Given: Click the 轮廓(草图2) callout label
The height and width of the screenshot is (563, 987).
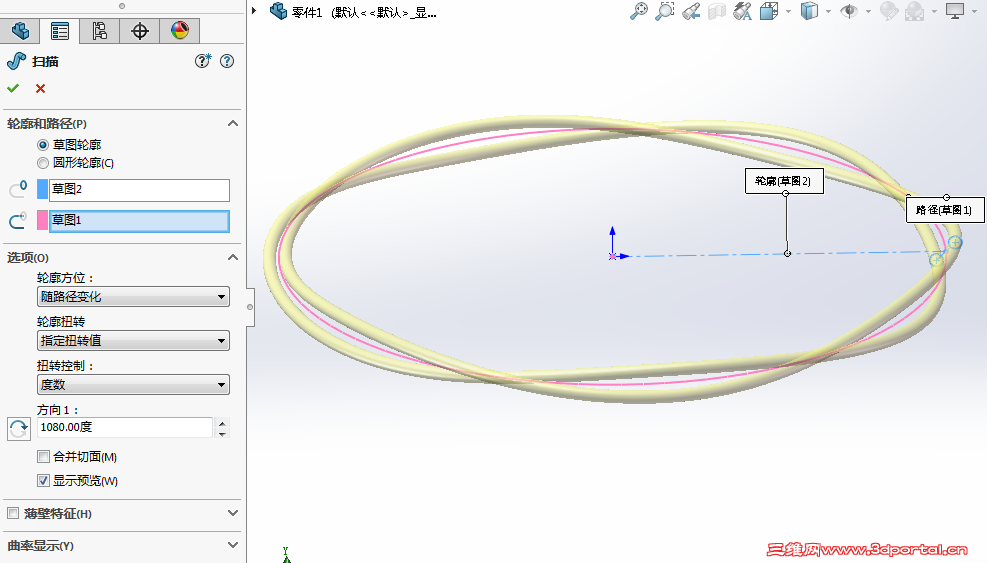Looking at the screenshot, I should pyautogui.click(x=784, y=181).
